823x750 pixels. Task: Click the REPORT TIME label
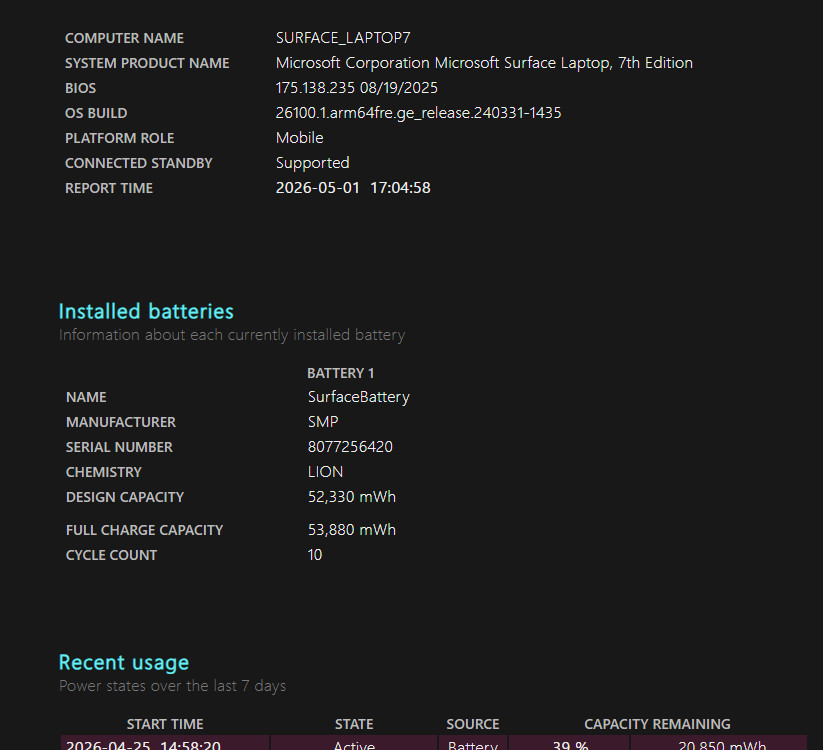[109, 188]
